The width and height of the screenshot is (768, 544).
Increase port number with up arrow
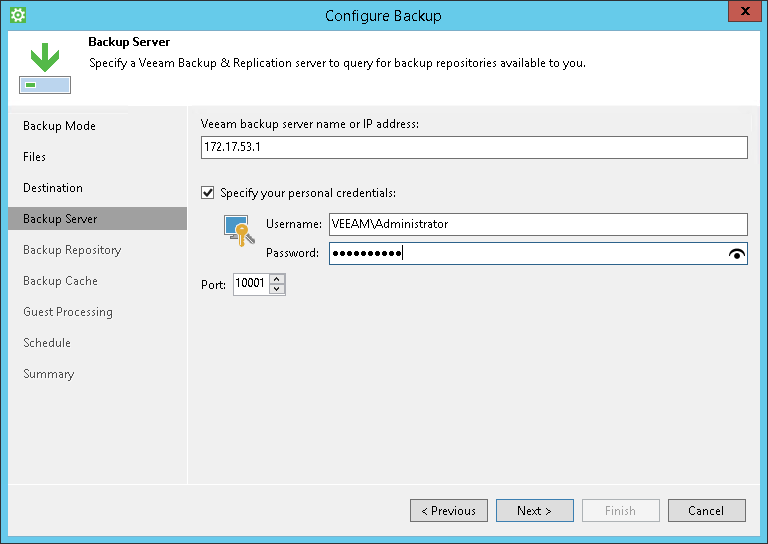(277, 279)
